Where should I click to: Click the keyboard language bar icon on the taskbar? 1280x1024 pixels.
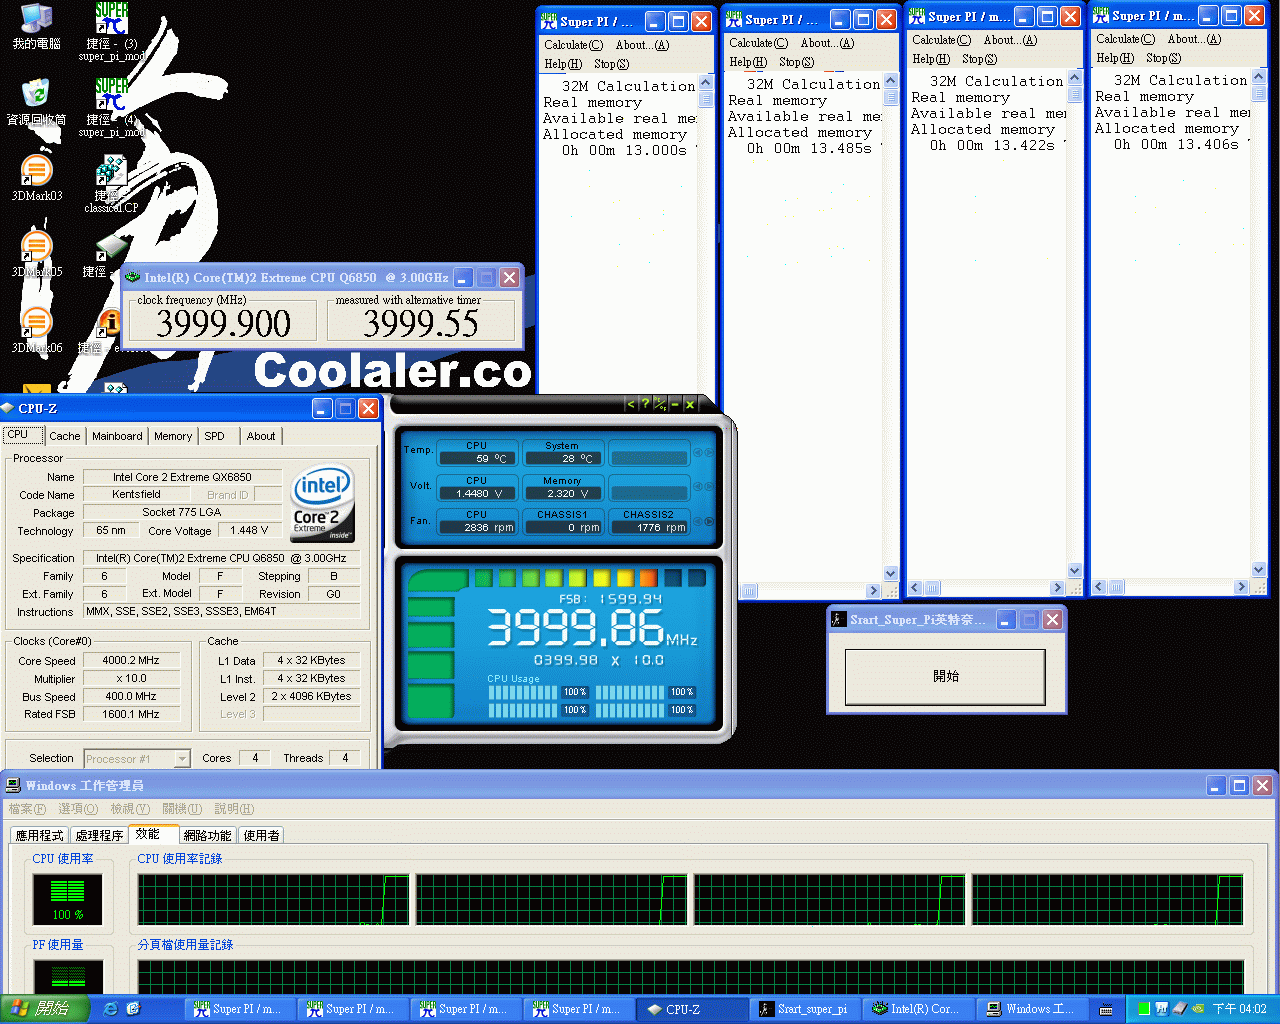coord(1106,1009)
